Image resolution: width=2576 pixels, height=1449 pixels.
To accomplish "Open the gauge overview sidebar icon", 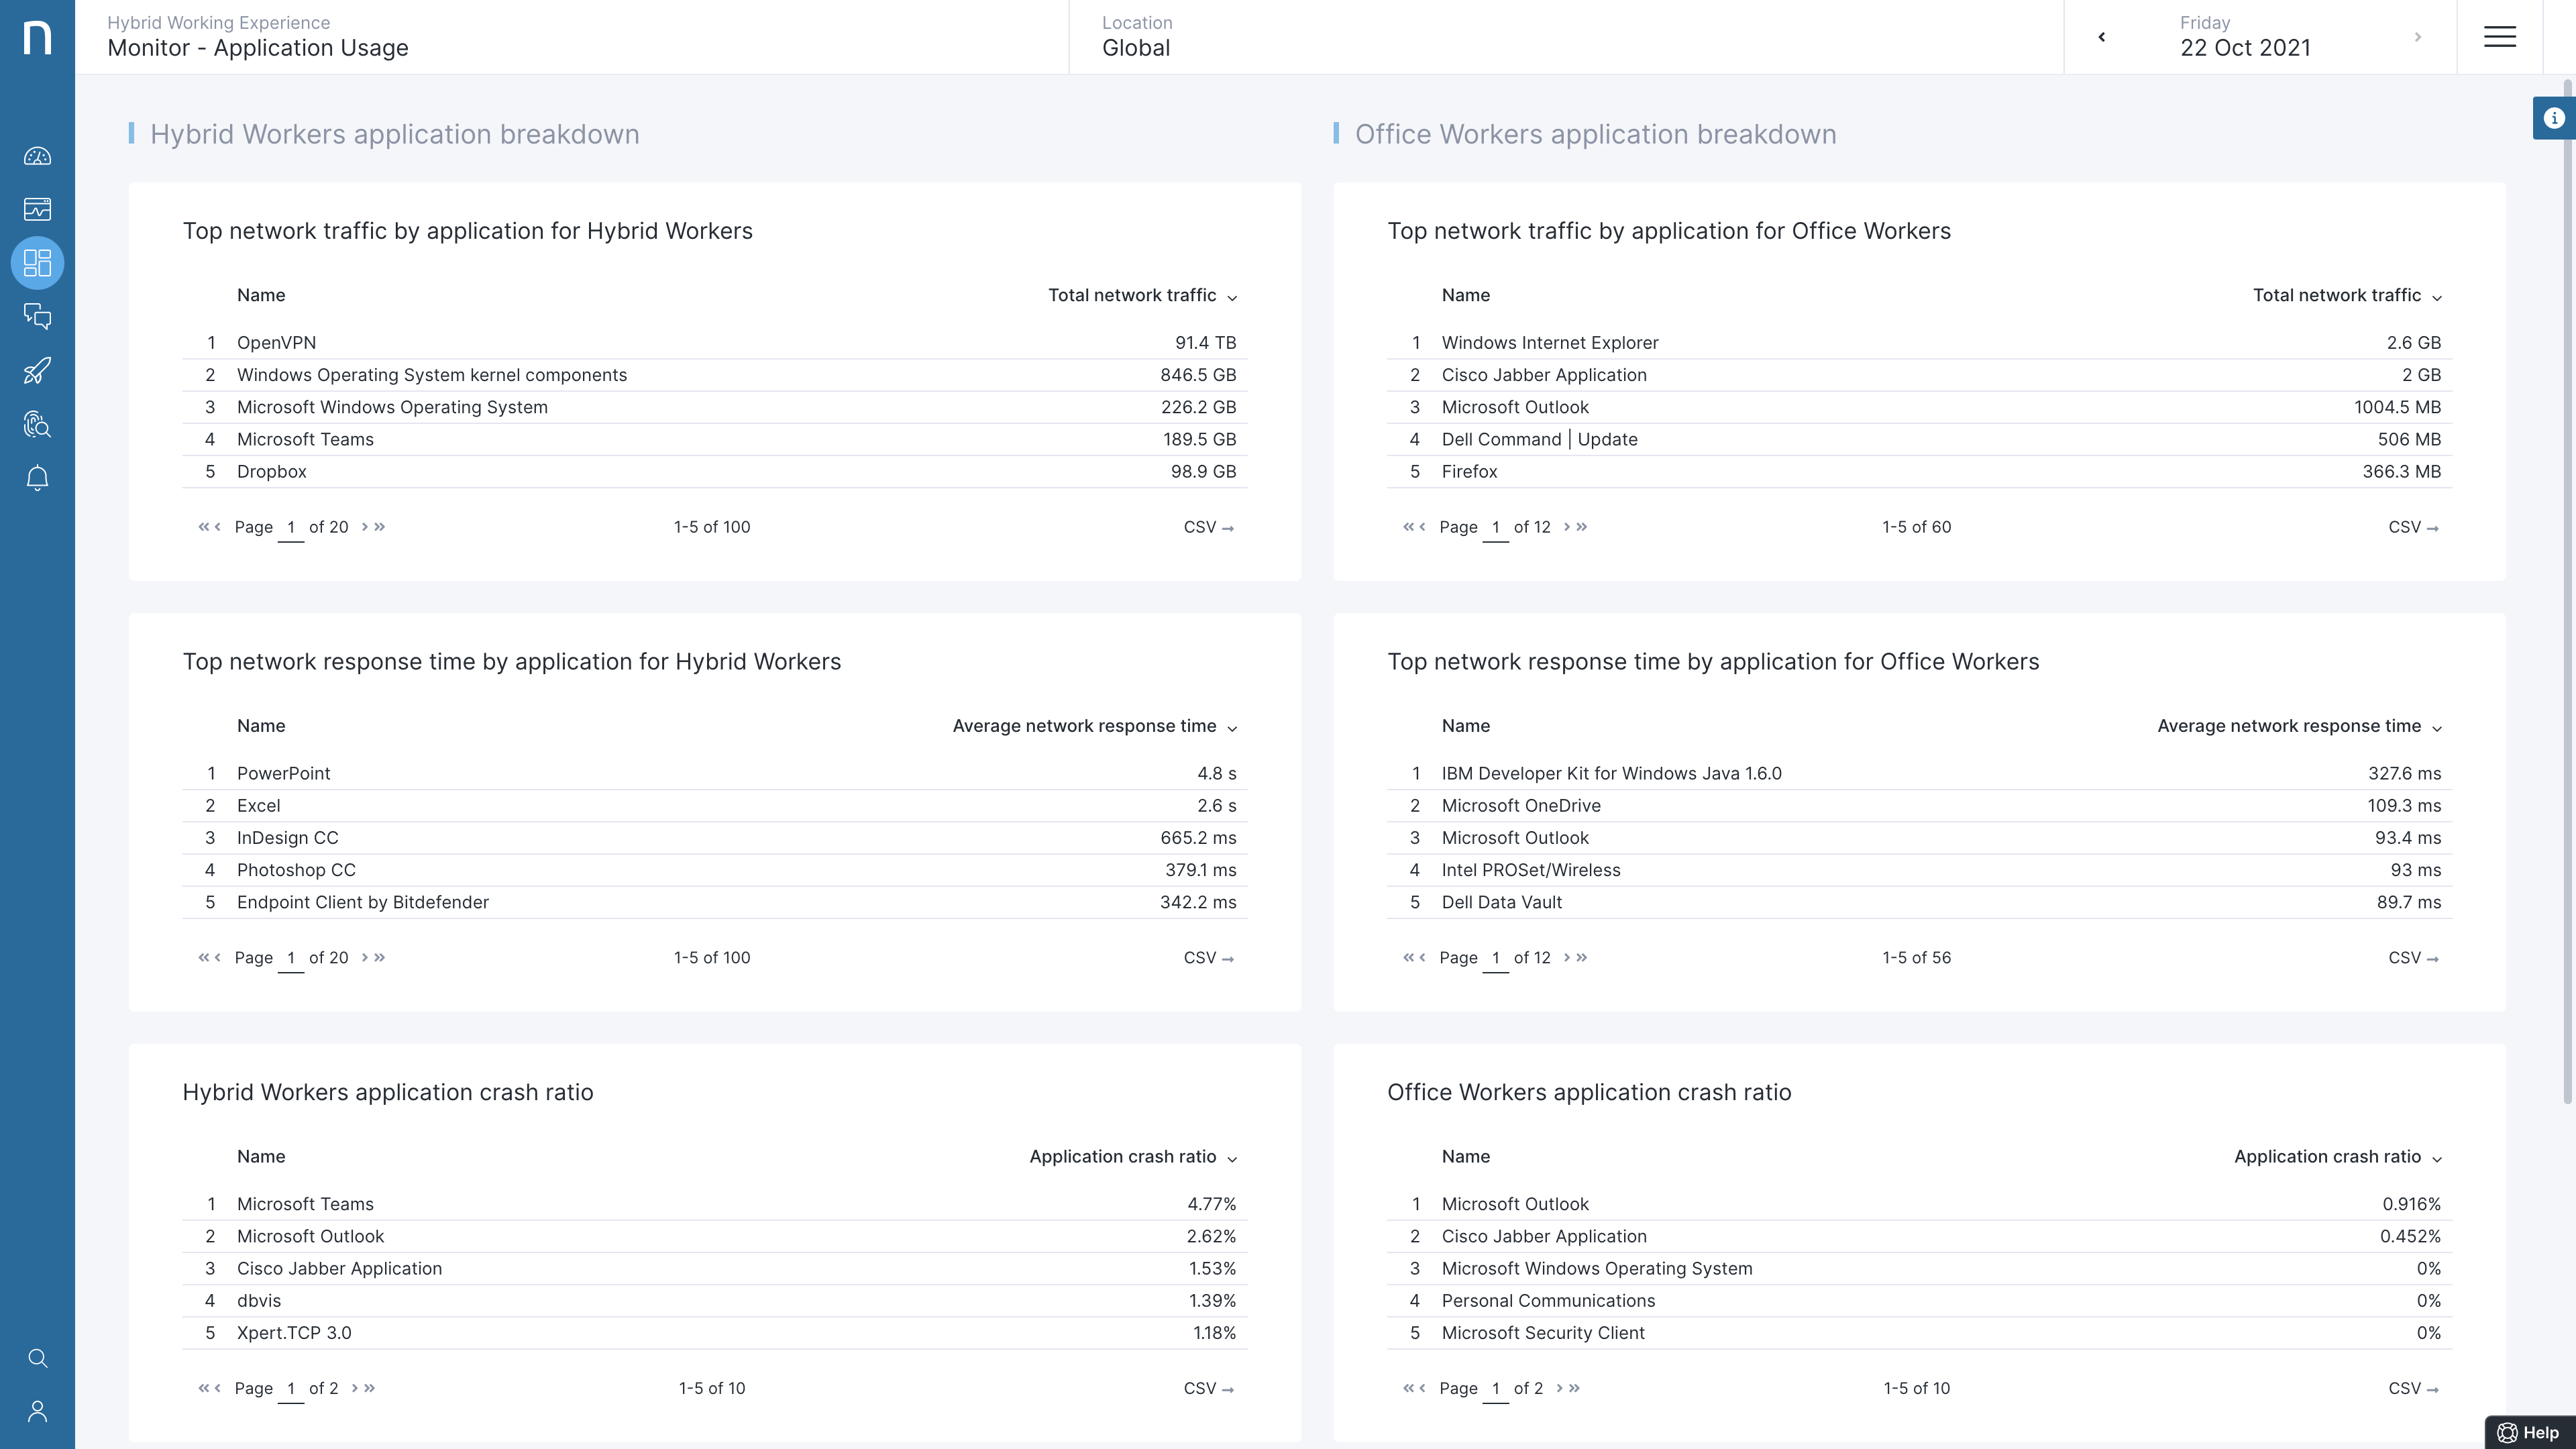I will coord(37,156).
